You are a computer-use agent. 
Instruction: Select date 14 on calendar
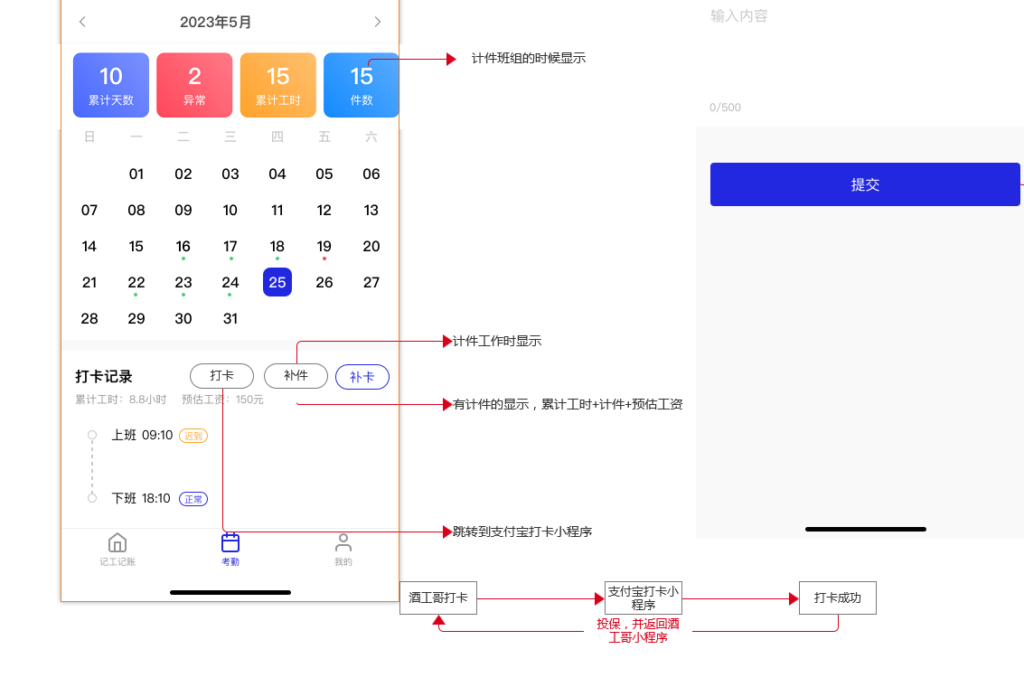coord(89,246)
